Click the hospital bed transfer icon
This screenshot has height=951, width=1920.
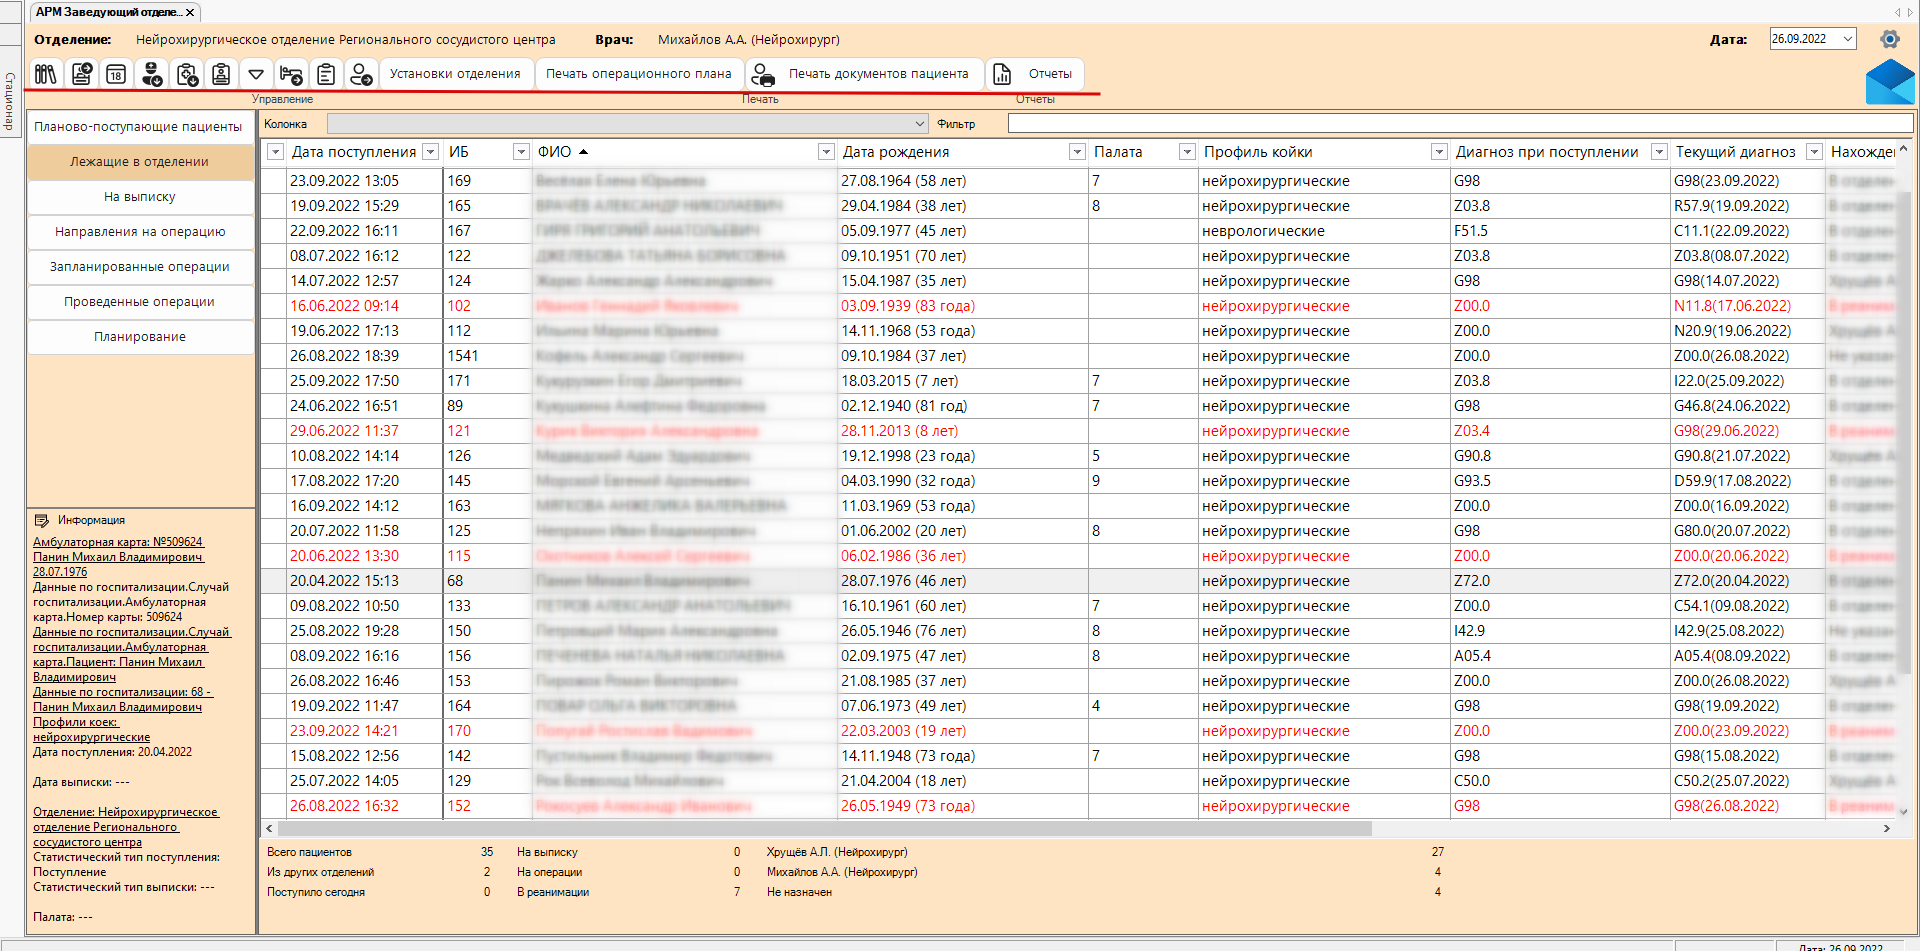click(x=291, y=74)
